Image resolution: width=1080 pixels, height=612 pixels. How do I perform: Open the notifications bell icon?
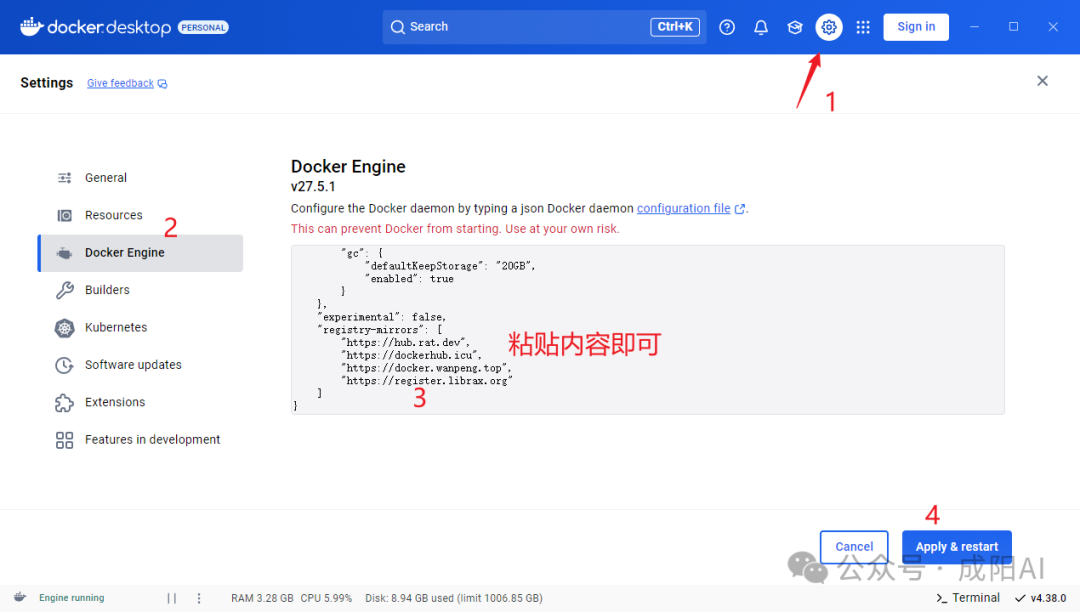click(760, 27)
